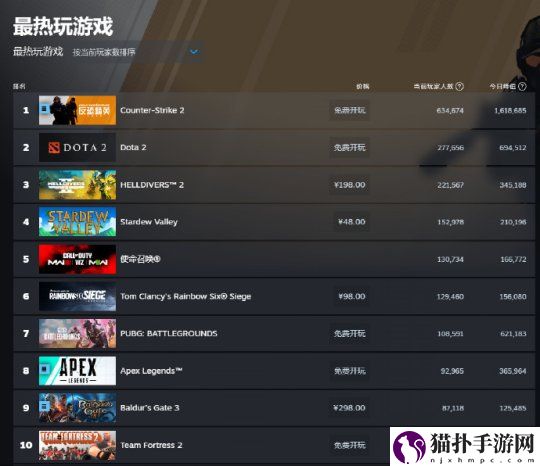Click the price column header

click(x=363, y=86)
